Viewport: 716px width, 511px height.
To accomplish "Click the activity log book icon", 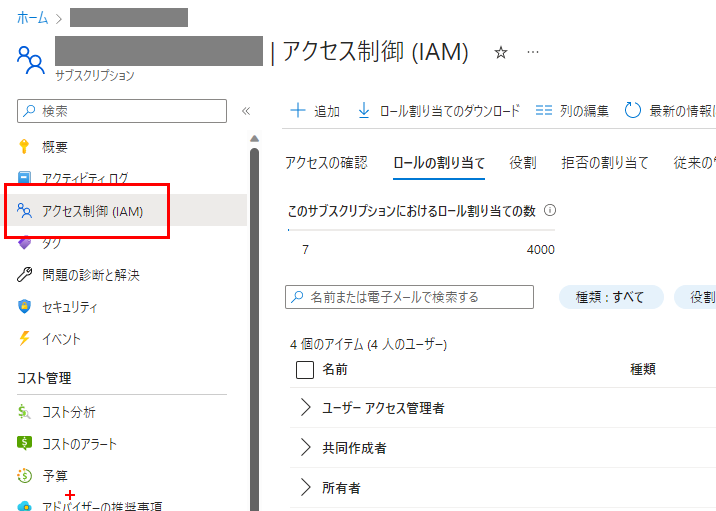I will [x=24, y=178].
